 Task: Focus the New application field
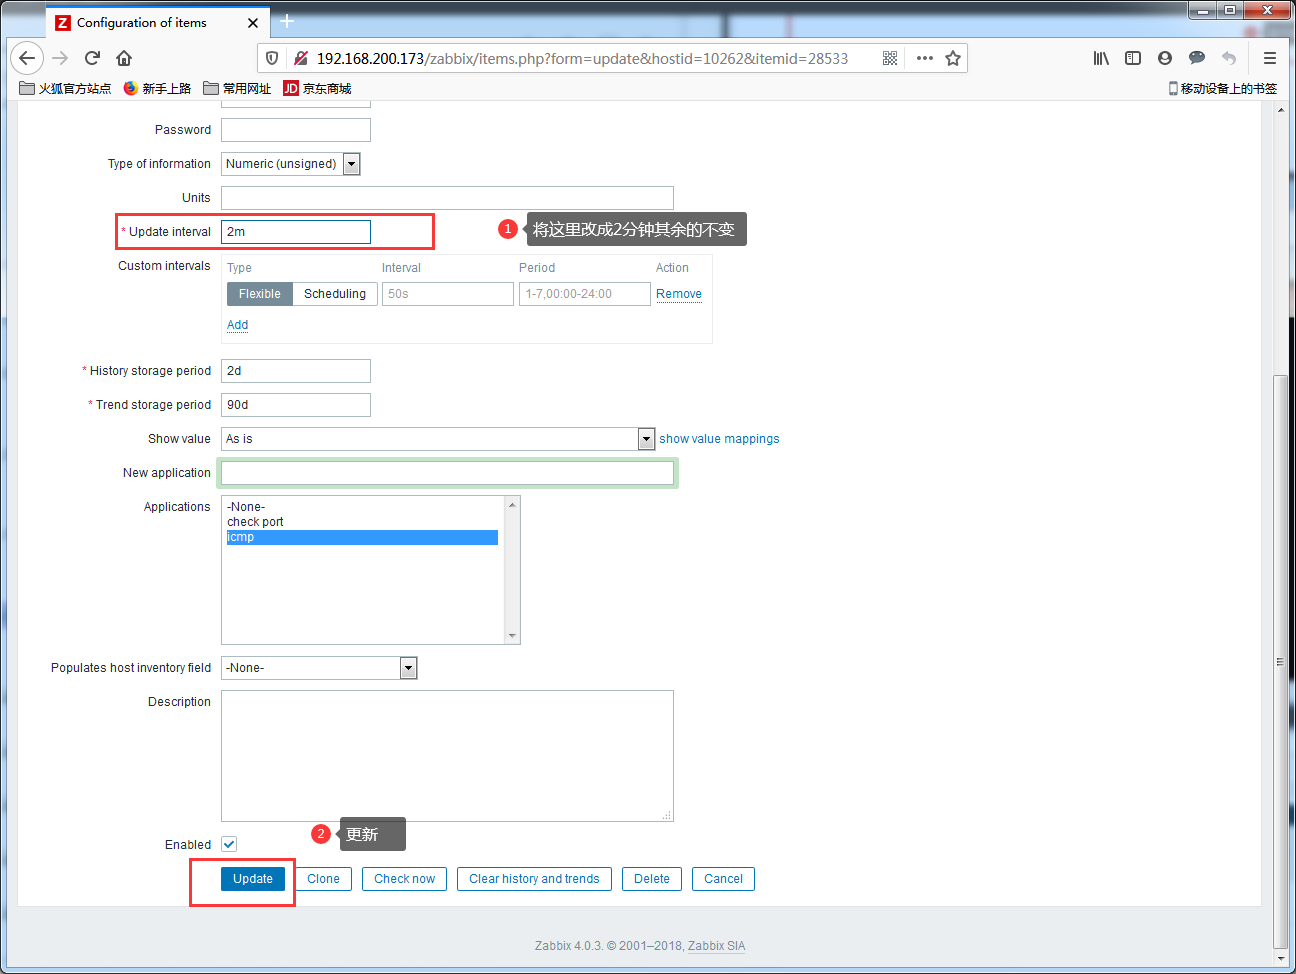pos(447,473)
